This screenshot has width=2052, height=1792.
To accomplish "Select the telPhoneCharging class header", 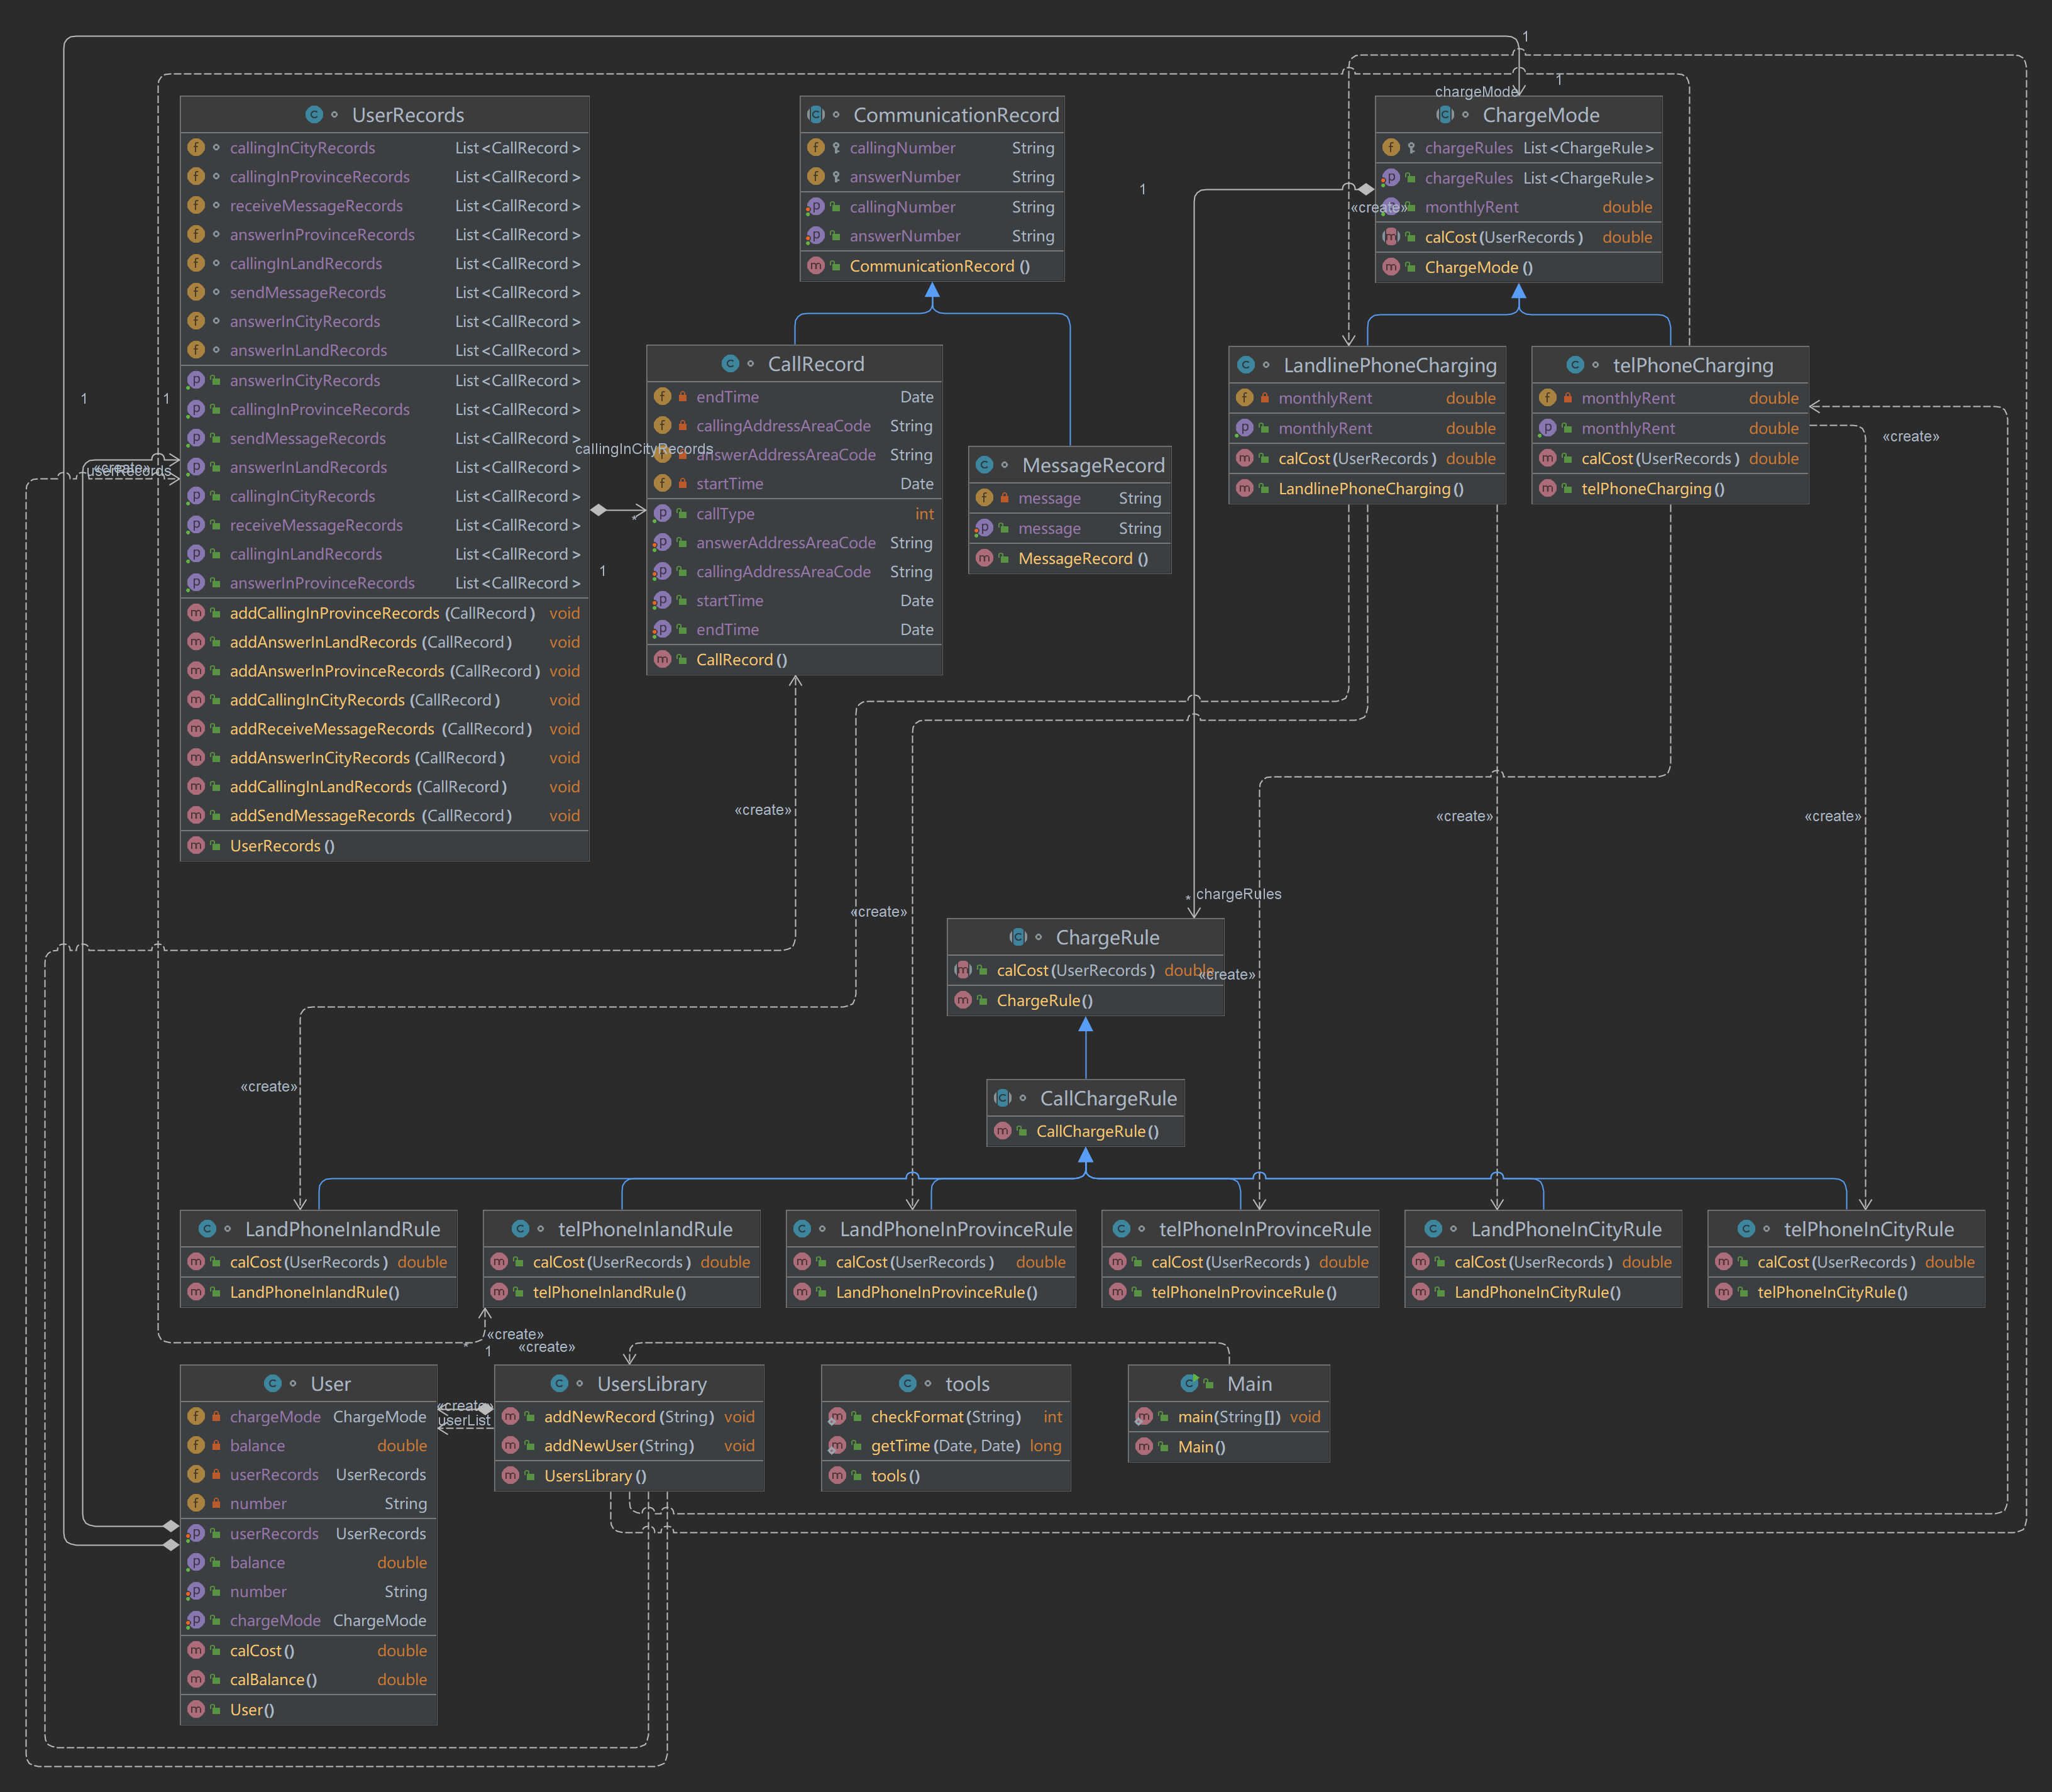I will 1692,365.
